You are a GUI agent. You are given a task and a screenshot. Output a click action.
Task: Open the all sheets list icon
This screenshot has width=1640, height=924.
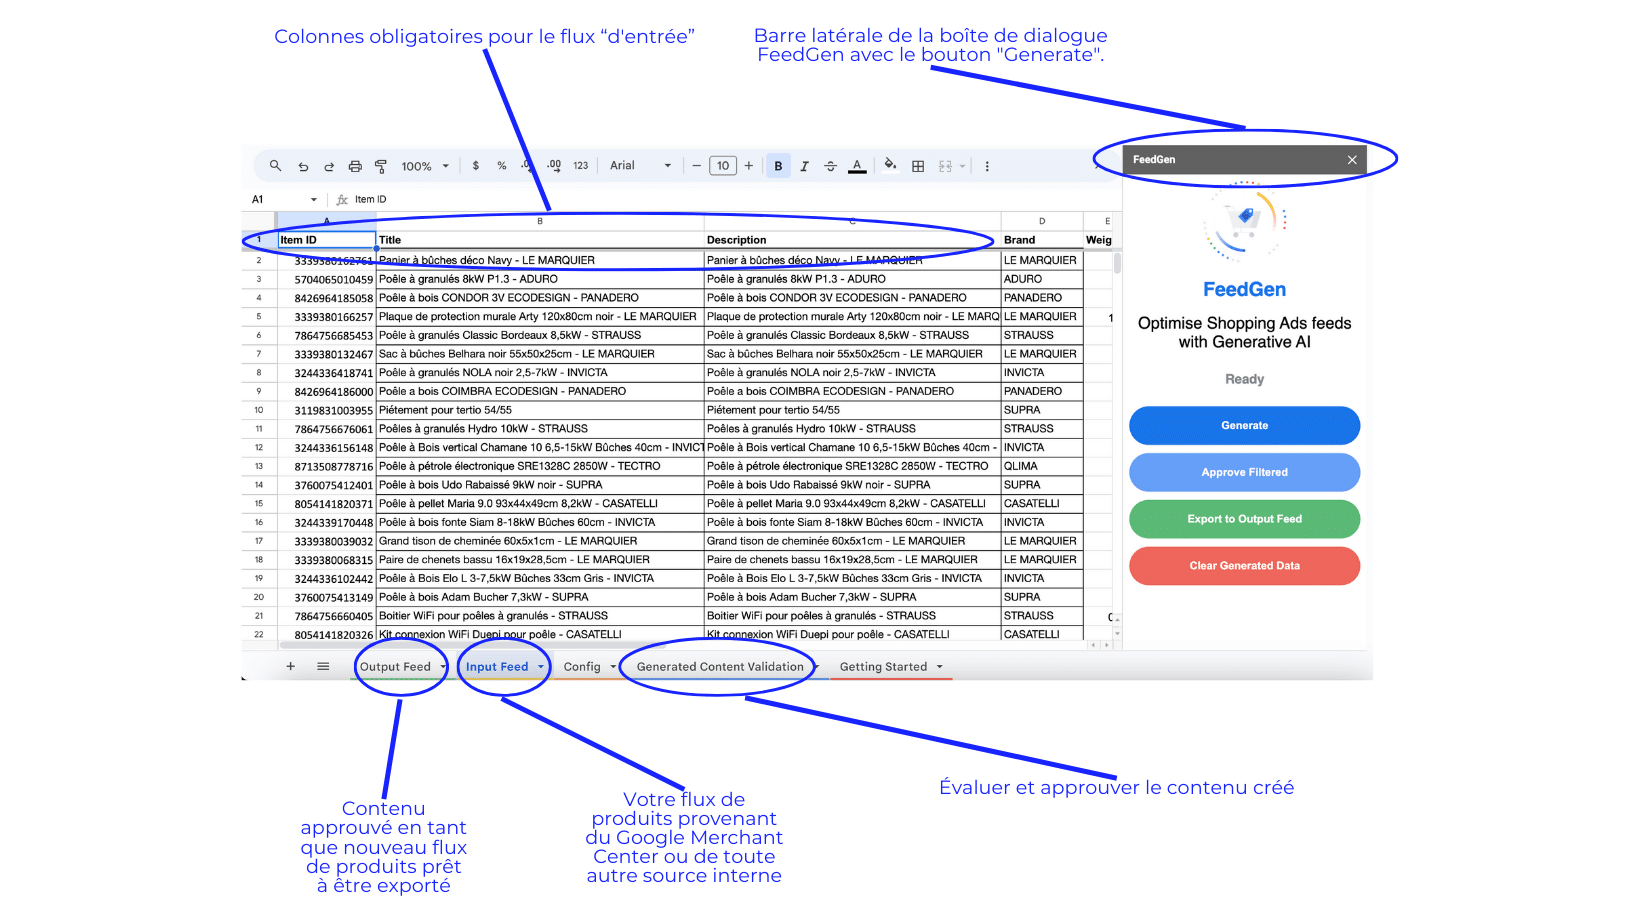click(323, 666)
